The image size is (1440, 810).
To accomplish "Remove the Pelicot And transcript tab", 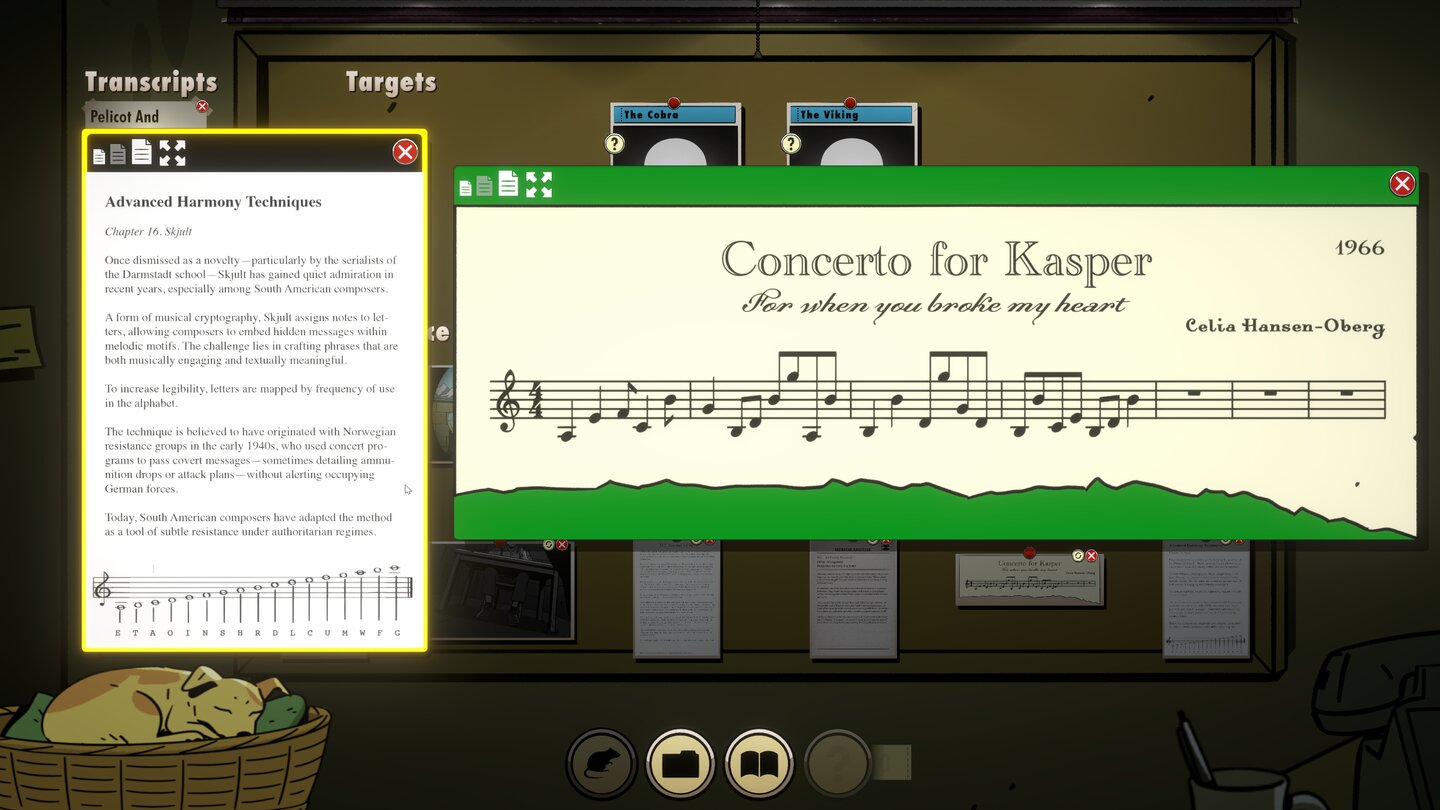I will click(202, 106).
